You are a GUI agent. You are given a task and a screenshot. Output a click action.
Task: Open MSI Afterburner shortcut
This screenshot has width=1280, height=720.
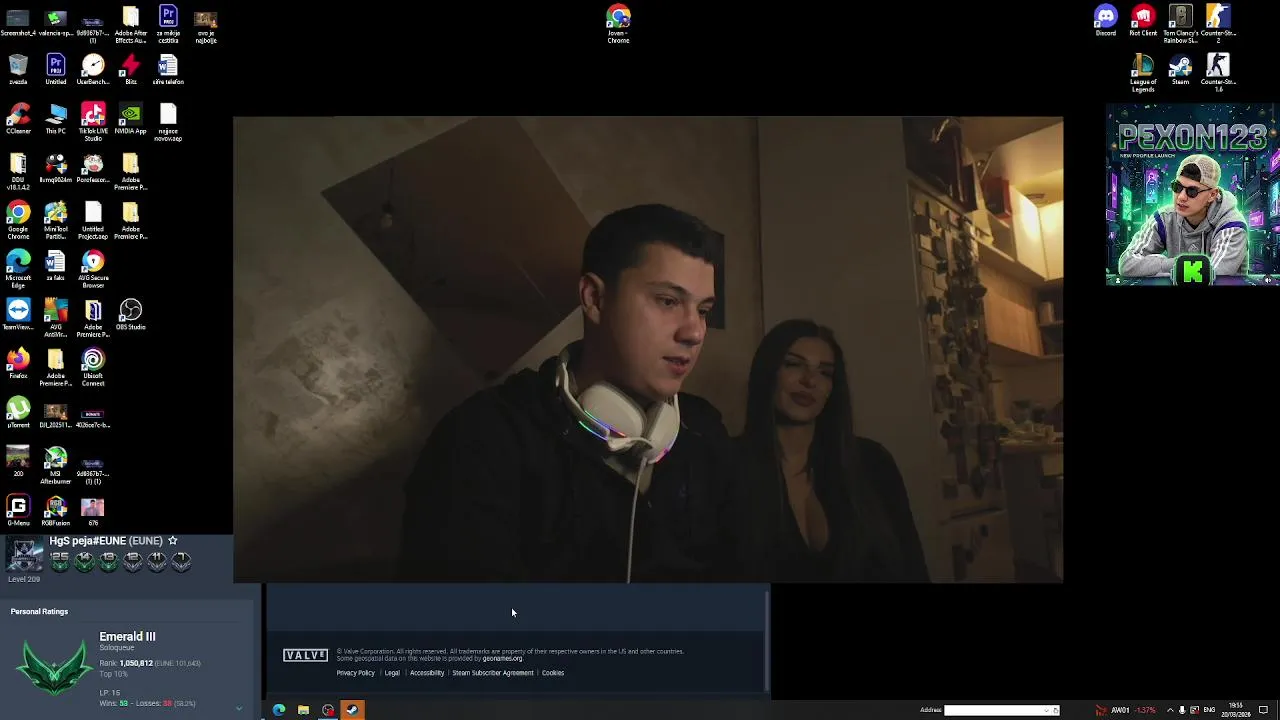click(55, 465)
